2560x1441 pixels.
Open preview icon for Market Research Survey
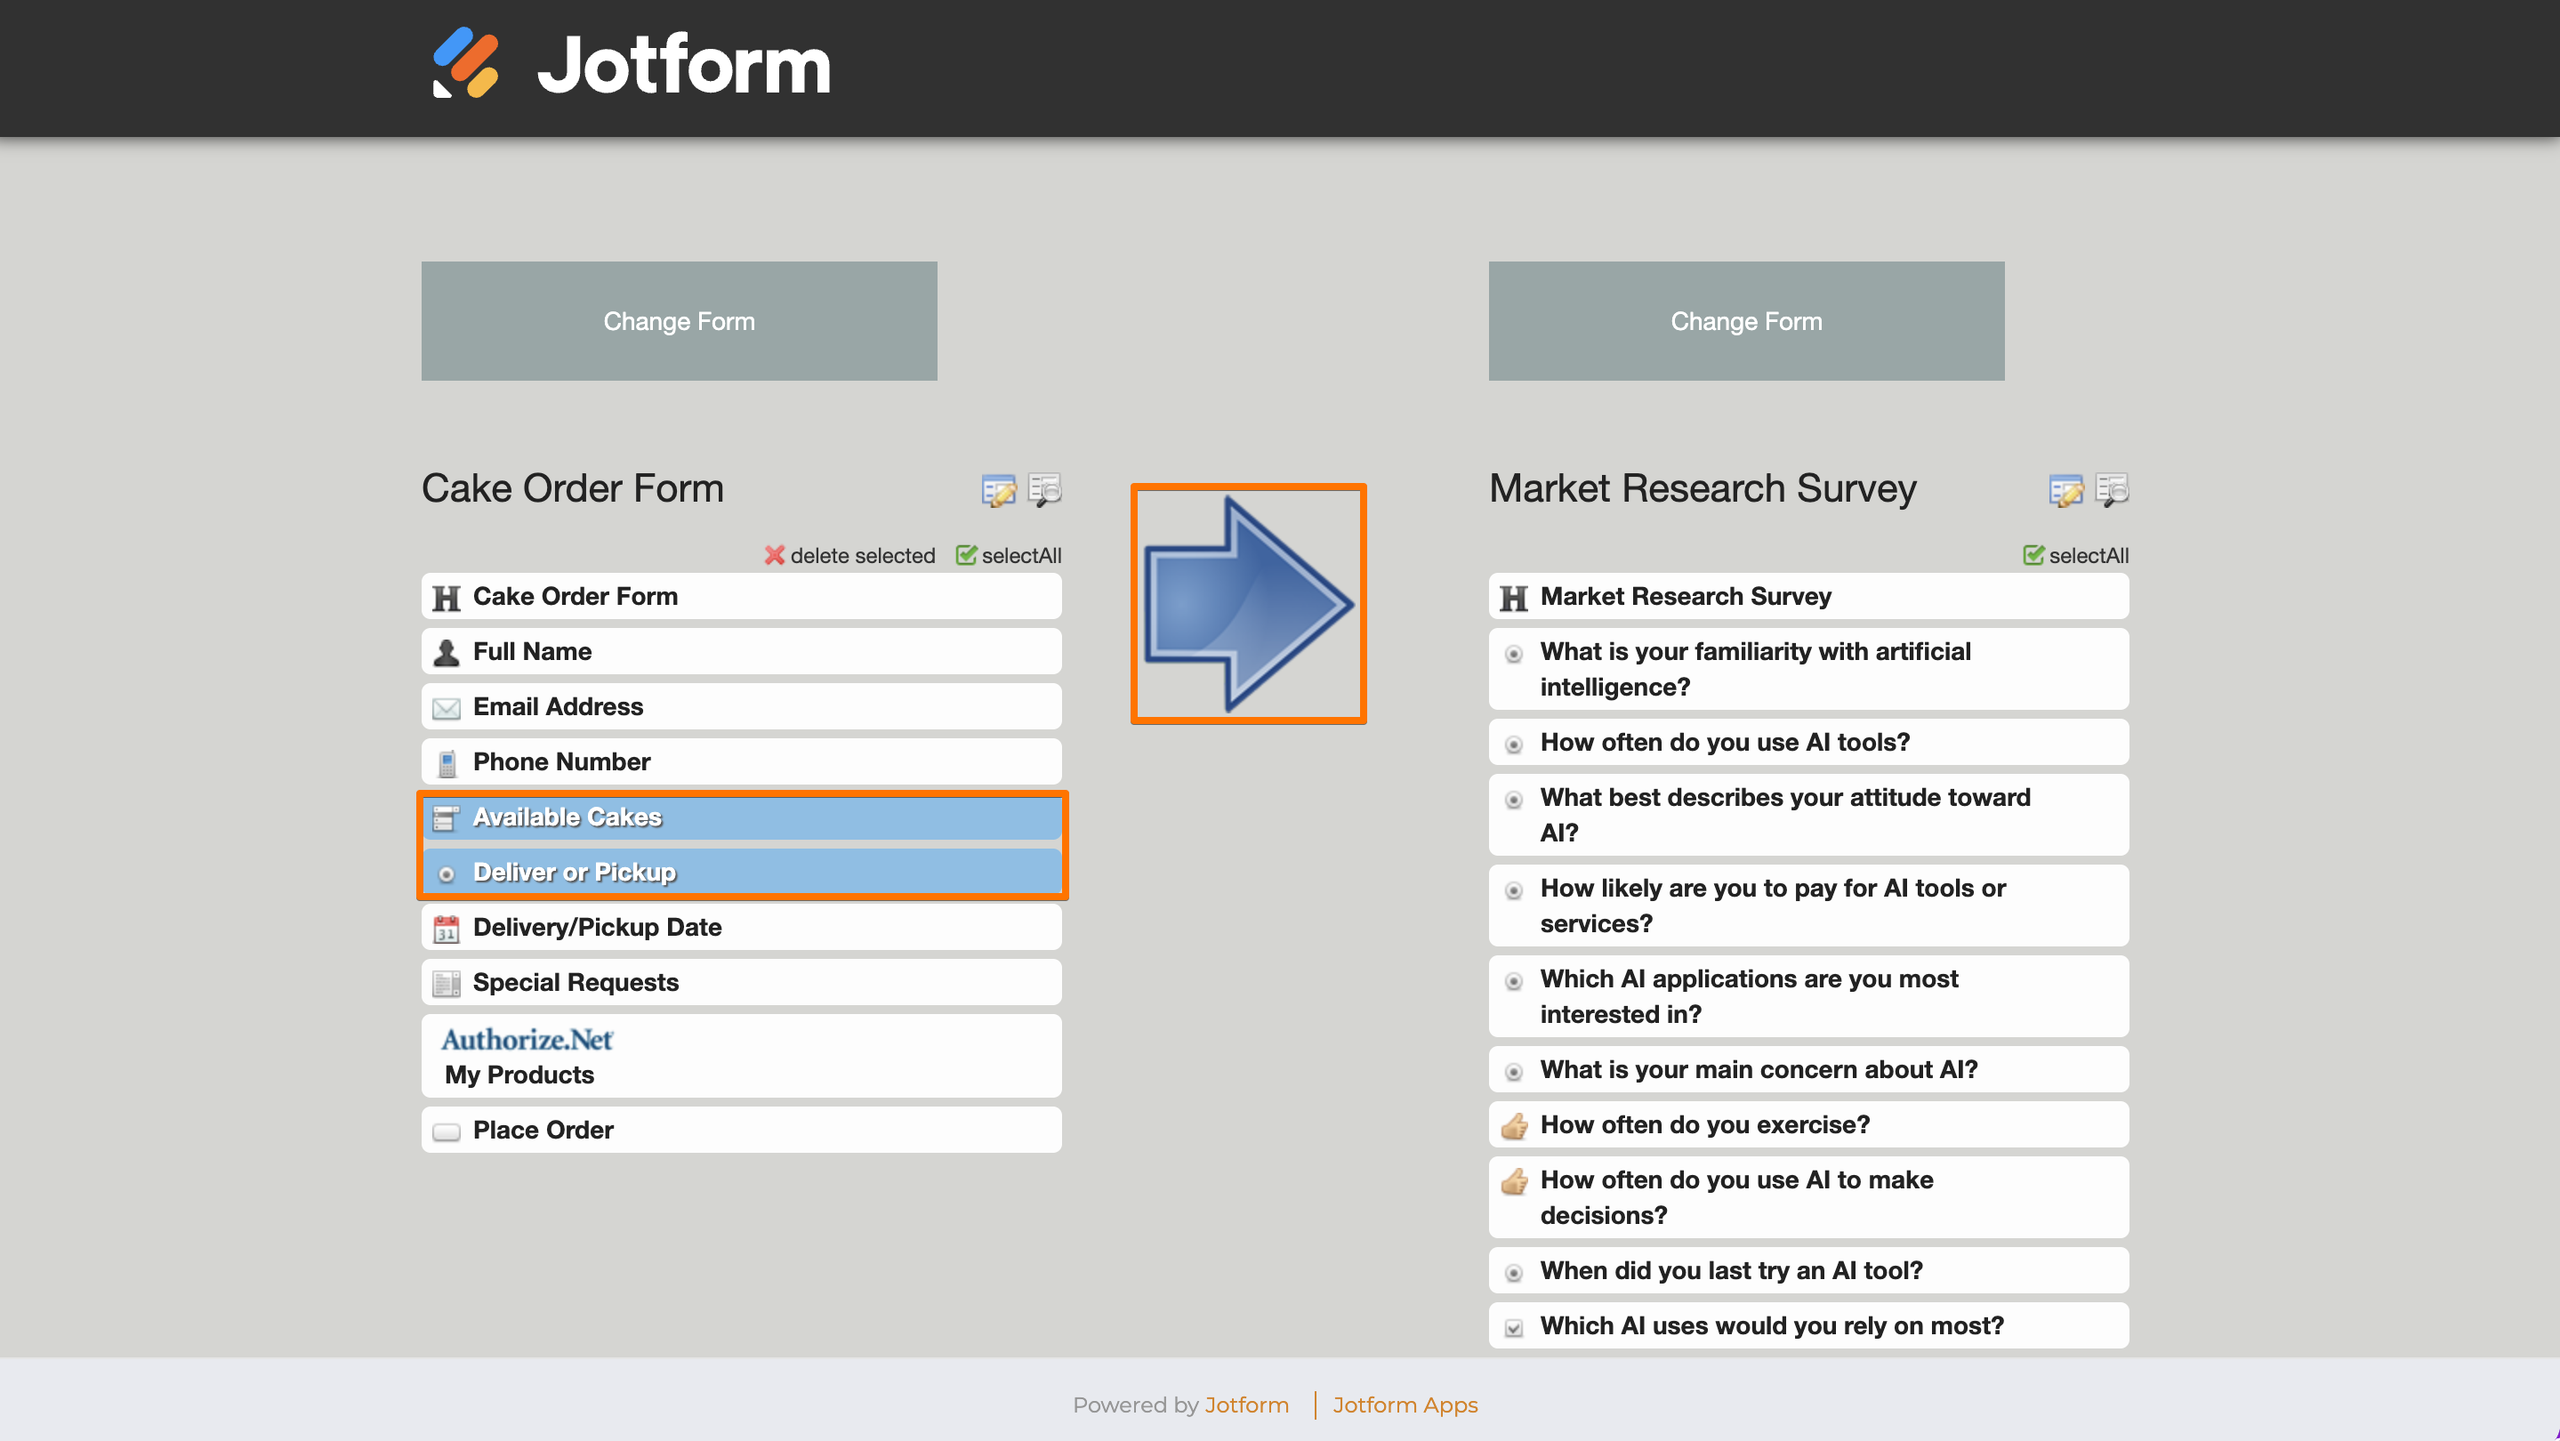(x=2112, y=490)
